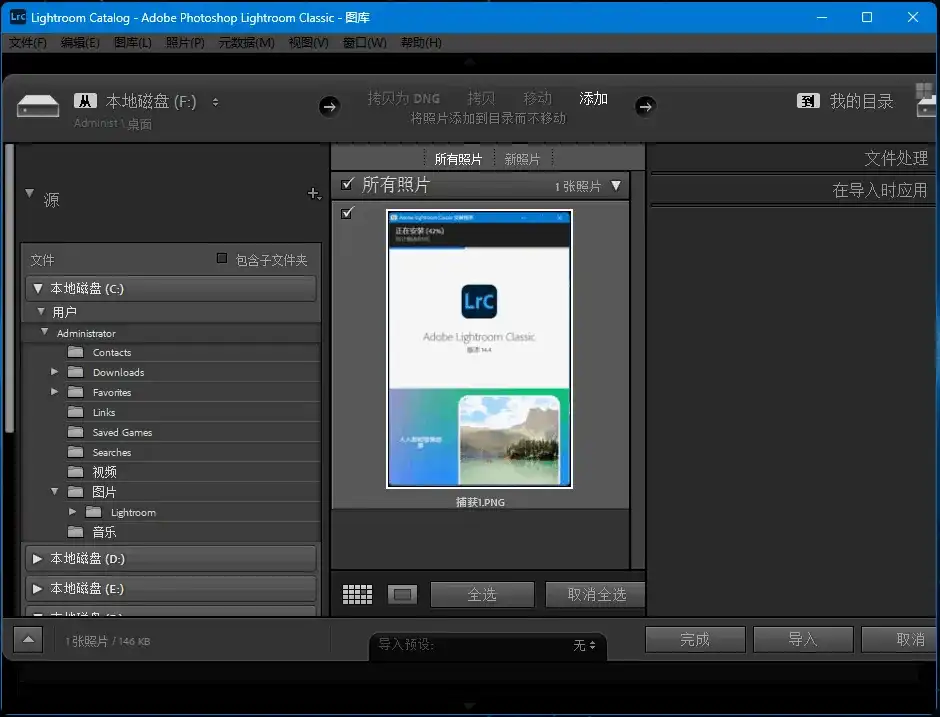This screenshot has width=940, height=717.
Task: Enable the 包含子文件夹 checkbox
Action: tap(222, 259)
